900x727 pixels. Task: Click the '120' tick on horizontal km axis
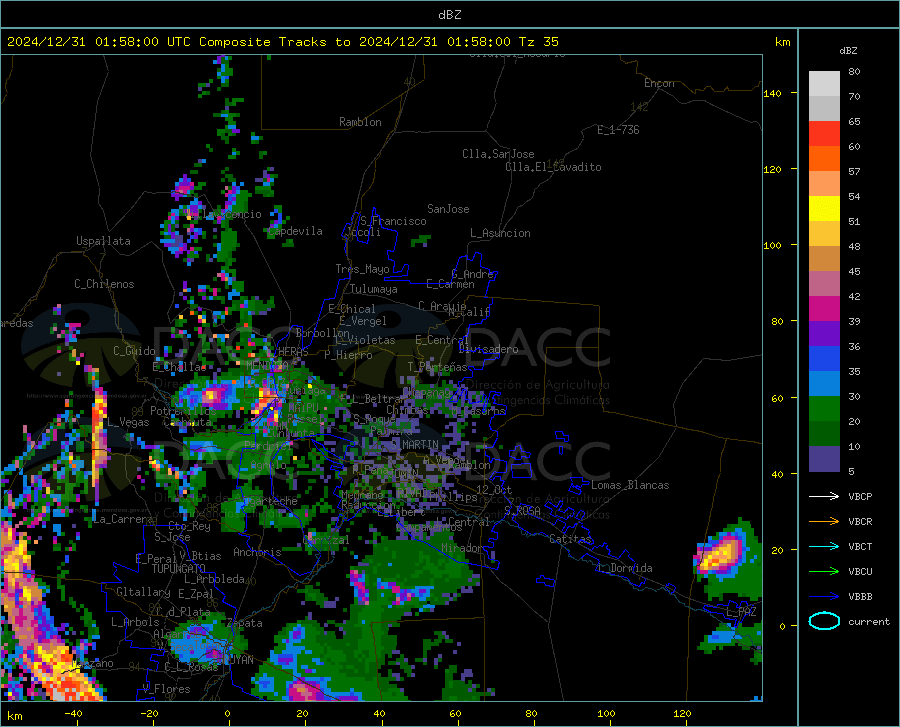pyautogui.click(x=682, y=713)
